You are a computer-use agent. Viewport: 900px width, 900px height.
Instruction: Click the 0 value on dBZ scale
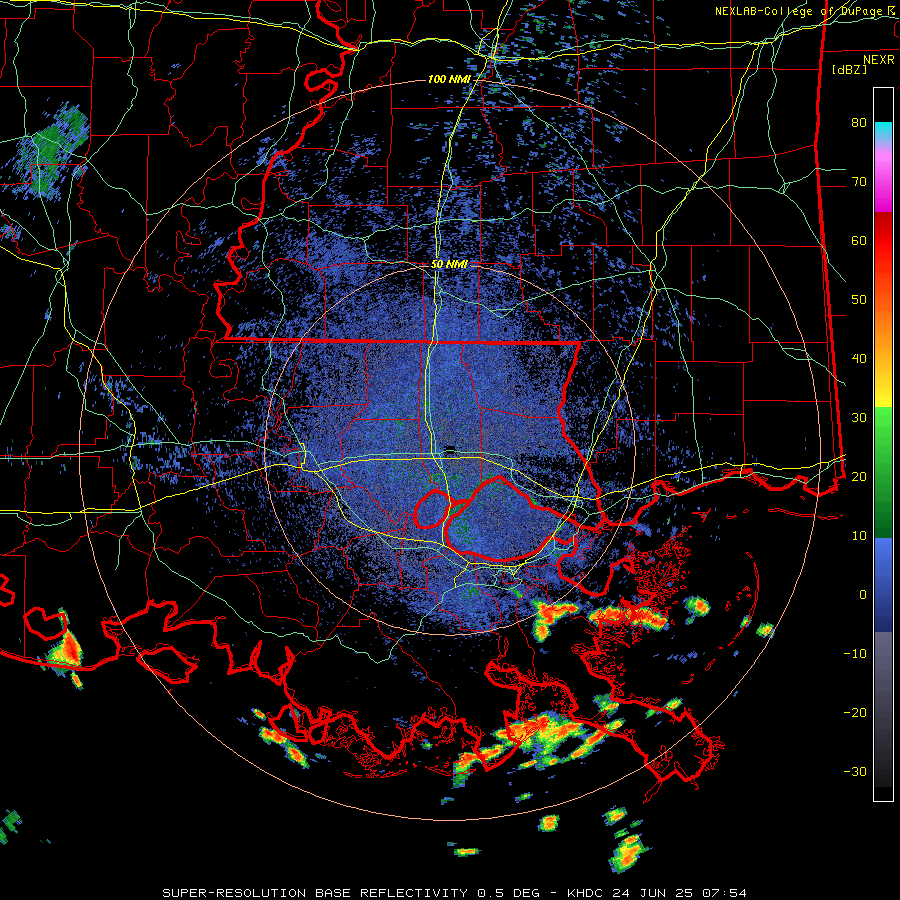click(x=863, y=595)
